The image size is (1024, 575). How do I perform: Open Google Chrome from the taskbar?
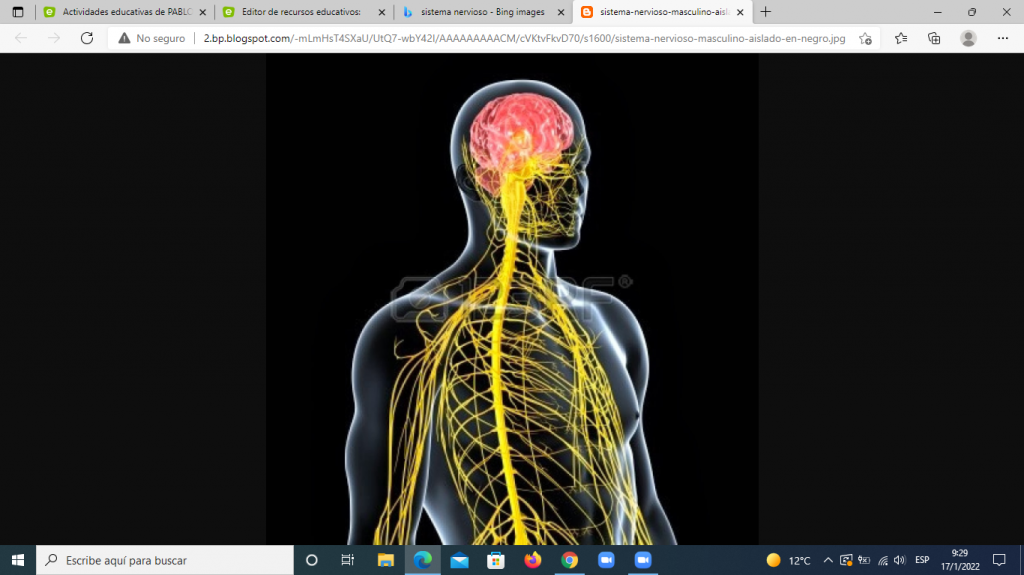pos(569,560)
